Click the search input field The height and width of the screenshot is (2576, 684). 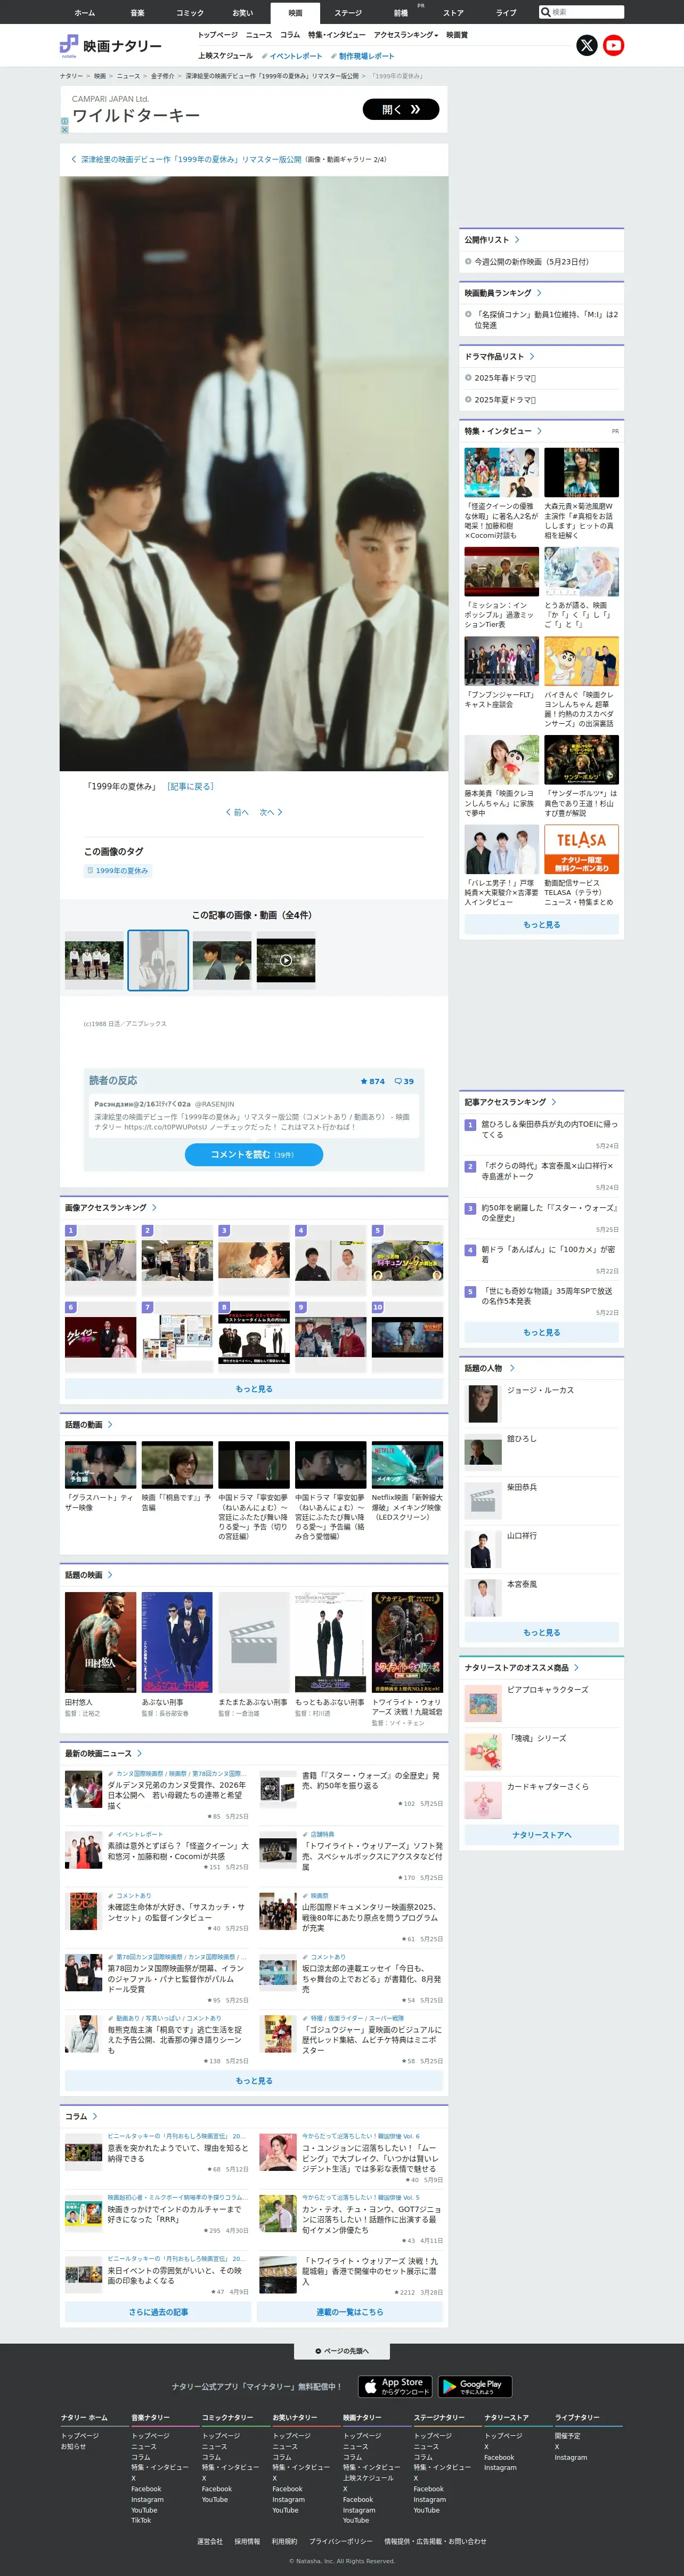click(587, 12)
